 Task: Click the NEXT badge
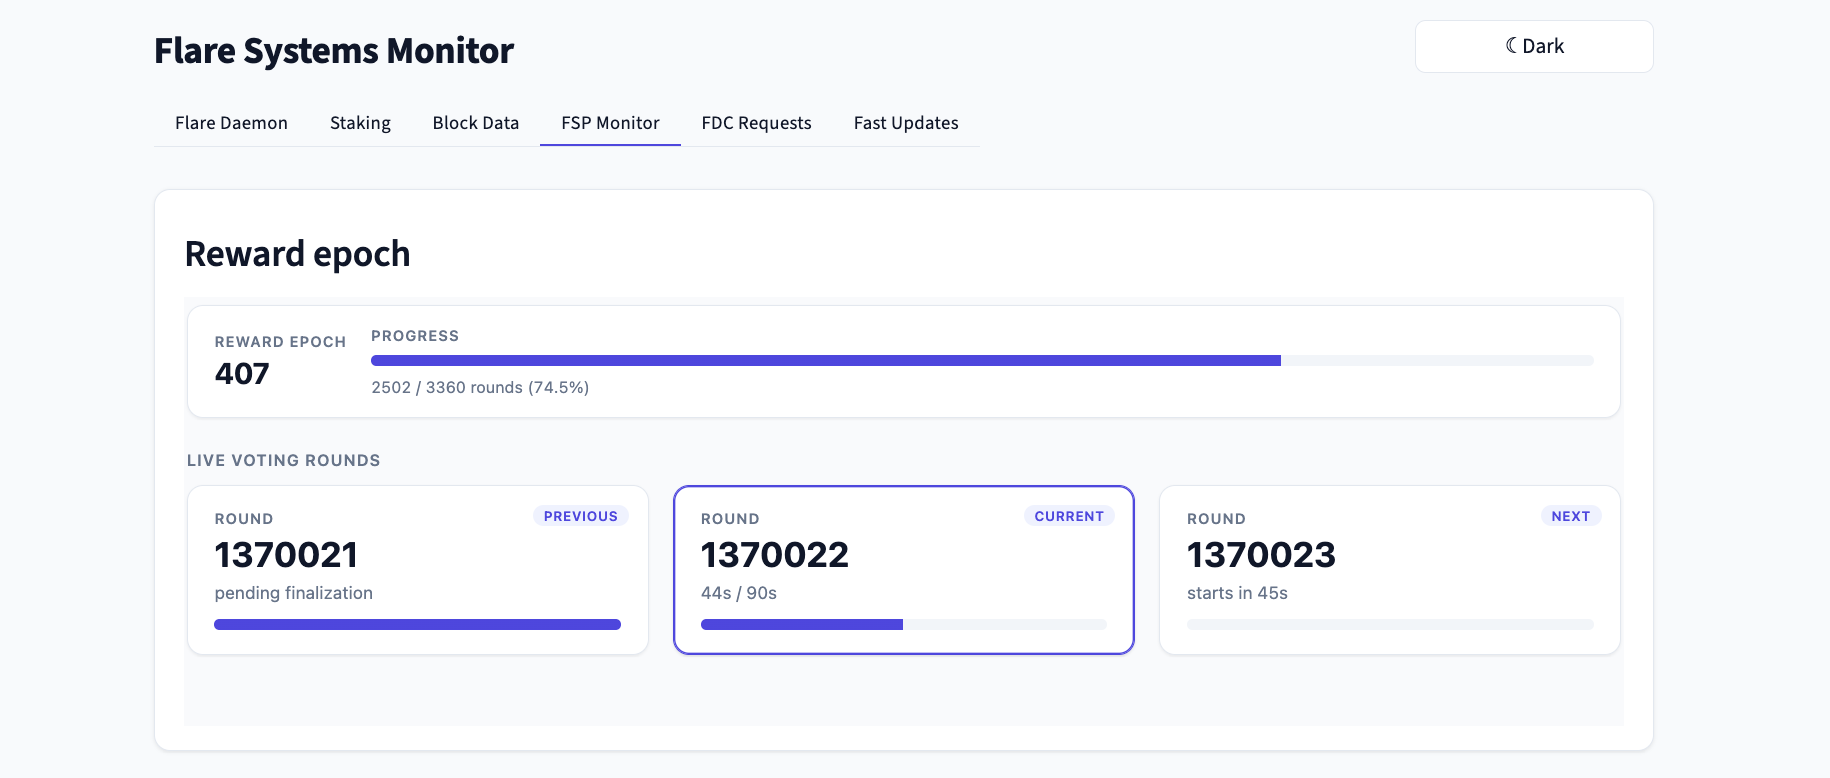click(1571, 516)
